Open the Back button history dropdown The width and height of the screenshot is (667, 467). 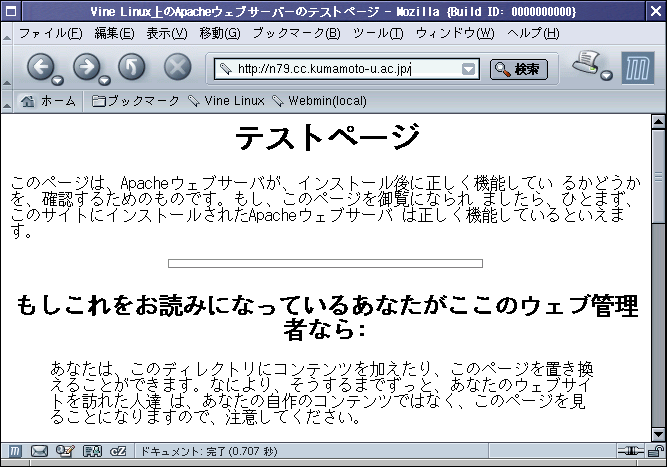[58, 80]
